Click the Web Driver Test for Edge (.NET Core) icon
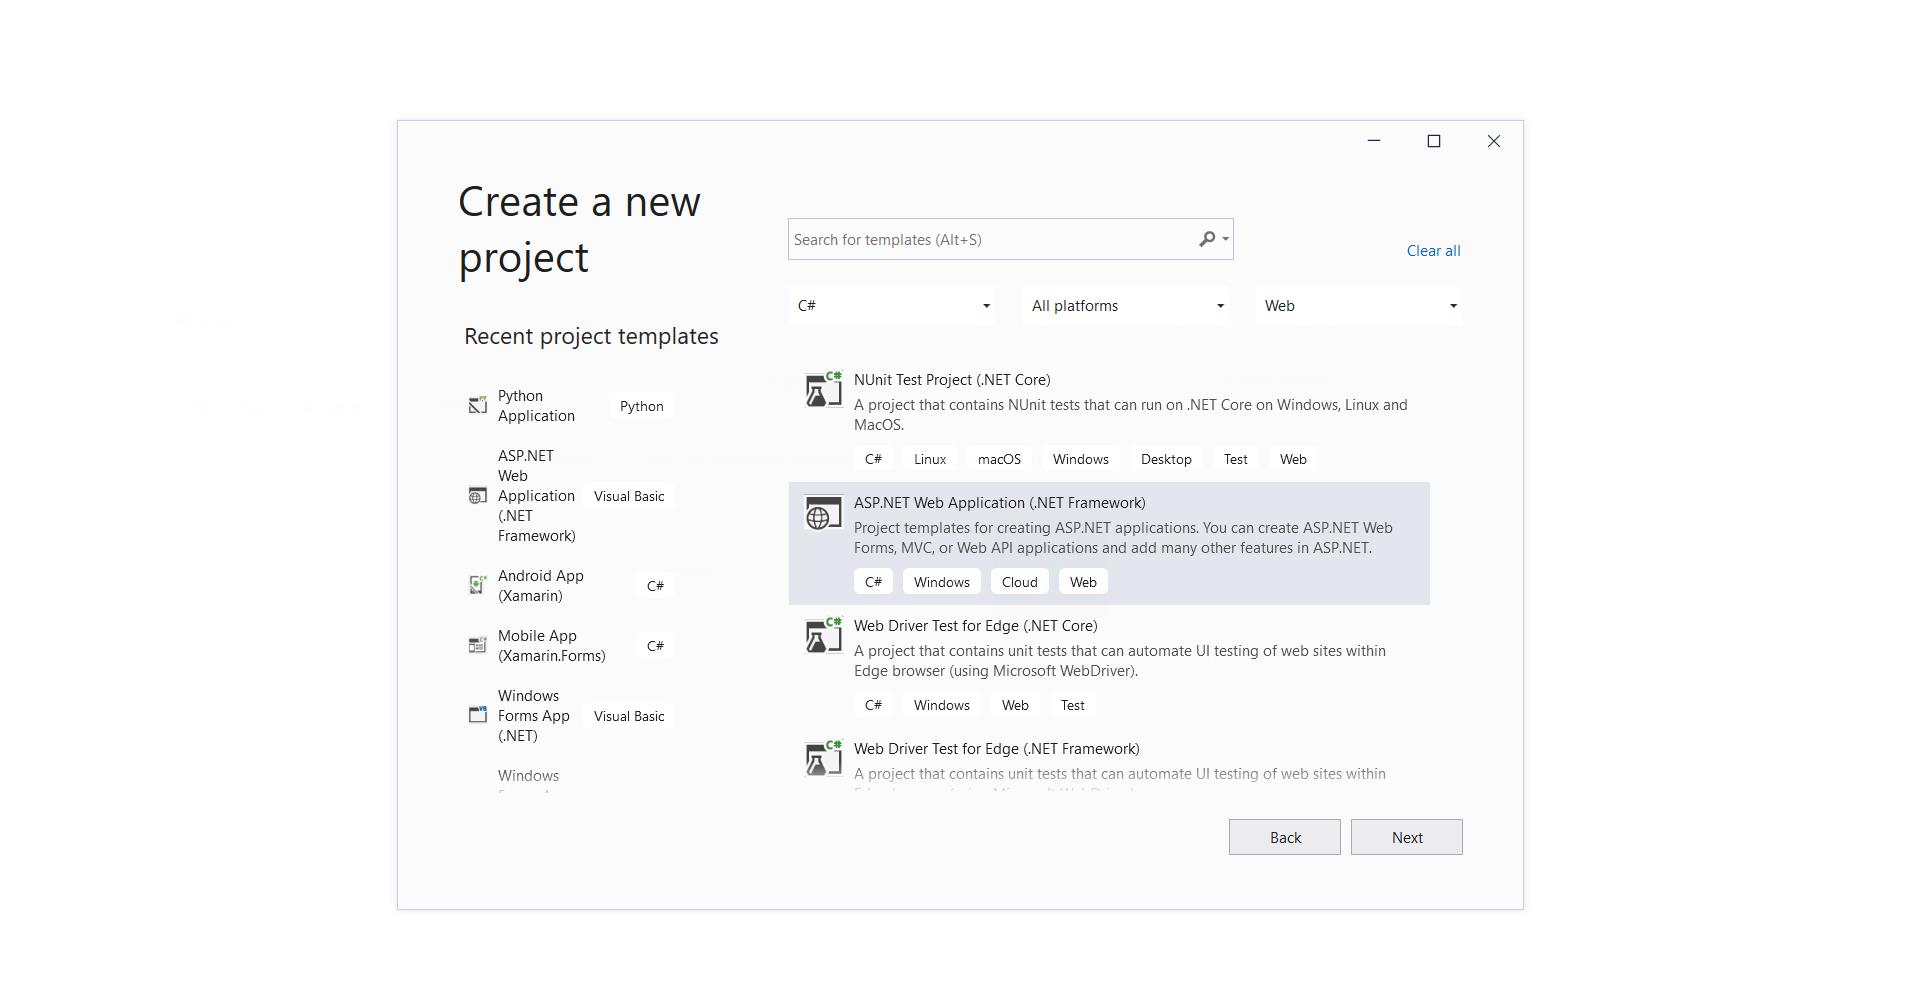1920x1000 pixels. tap(823, 636)
